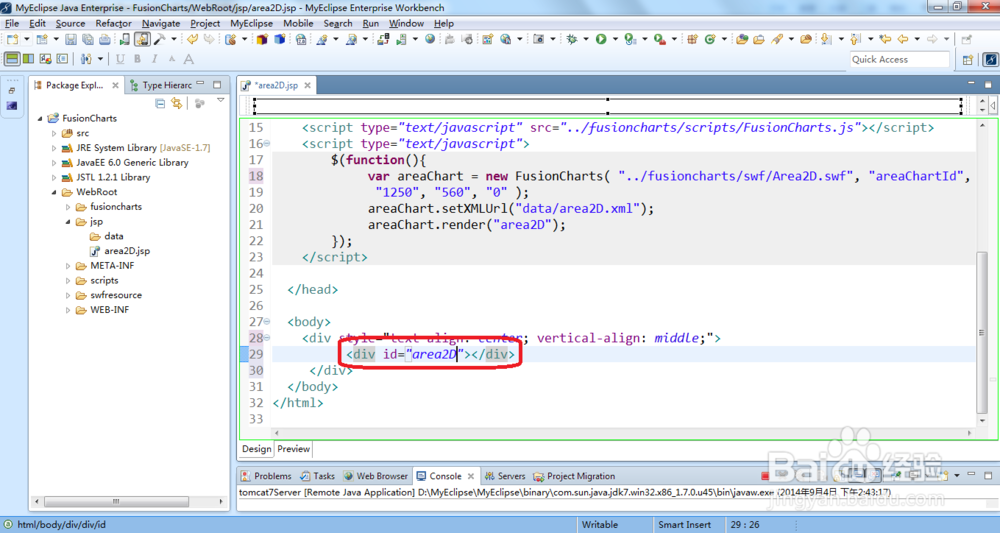Viewport: 1000px width, 533px height.
Task: Switch to the Servers tab
Action: tap(504, 476)
